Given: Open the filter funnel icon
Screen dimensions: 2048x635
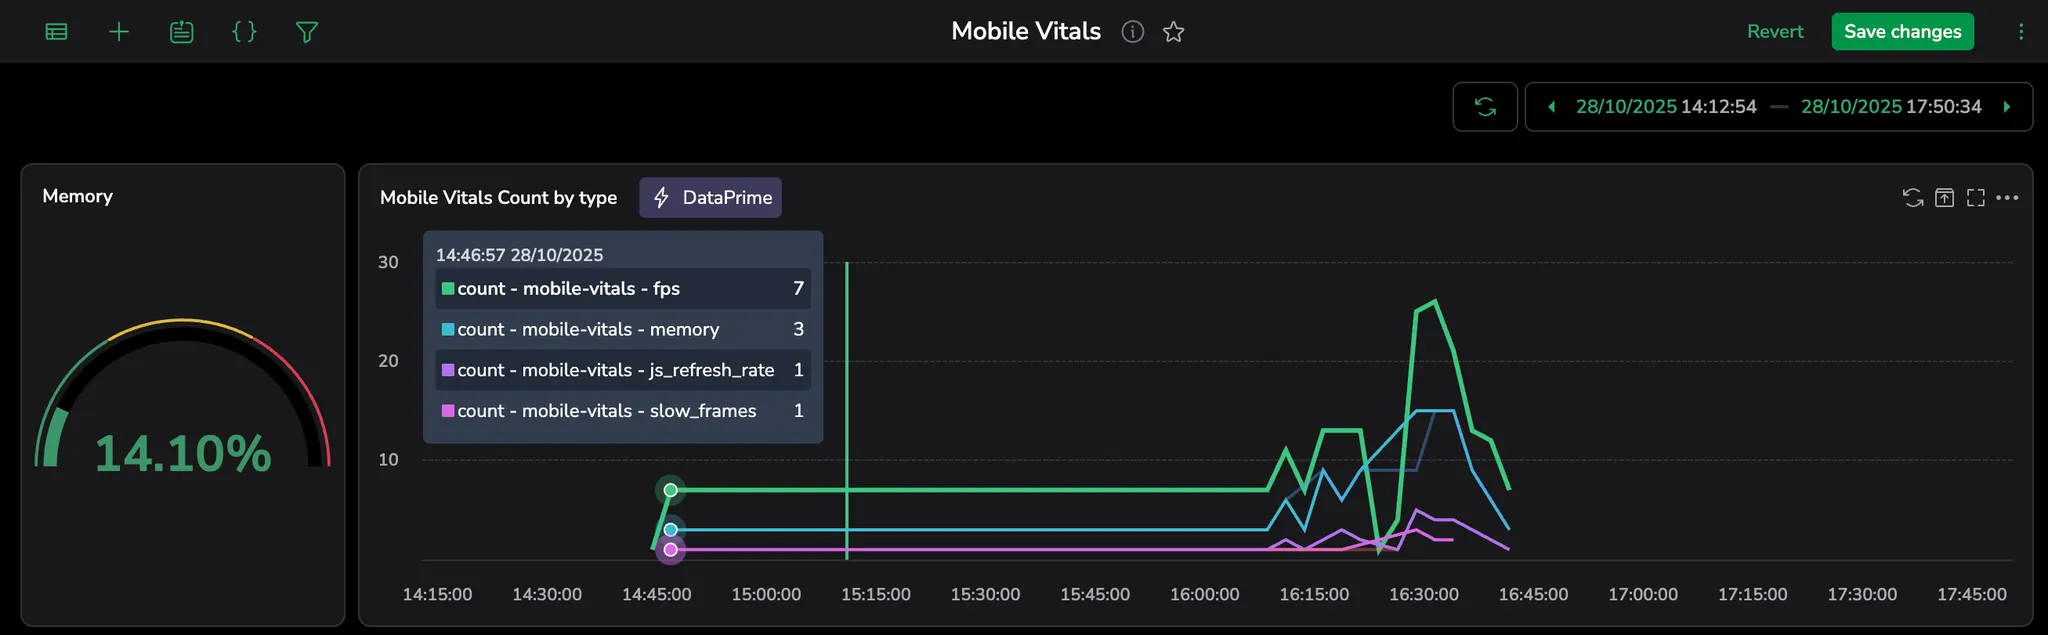Looking at the screenshot, I should tap(307, 32).
